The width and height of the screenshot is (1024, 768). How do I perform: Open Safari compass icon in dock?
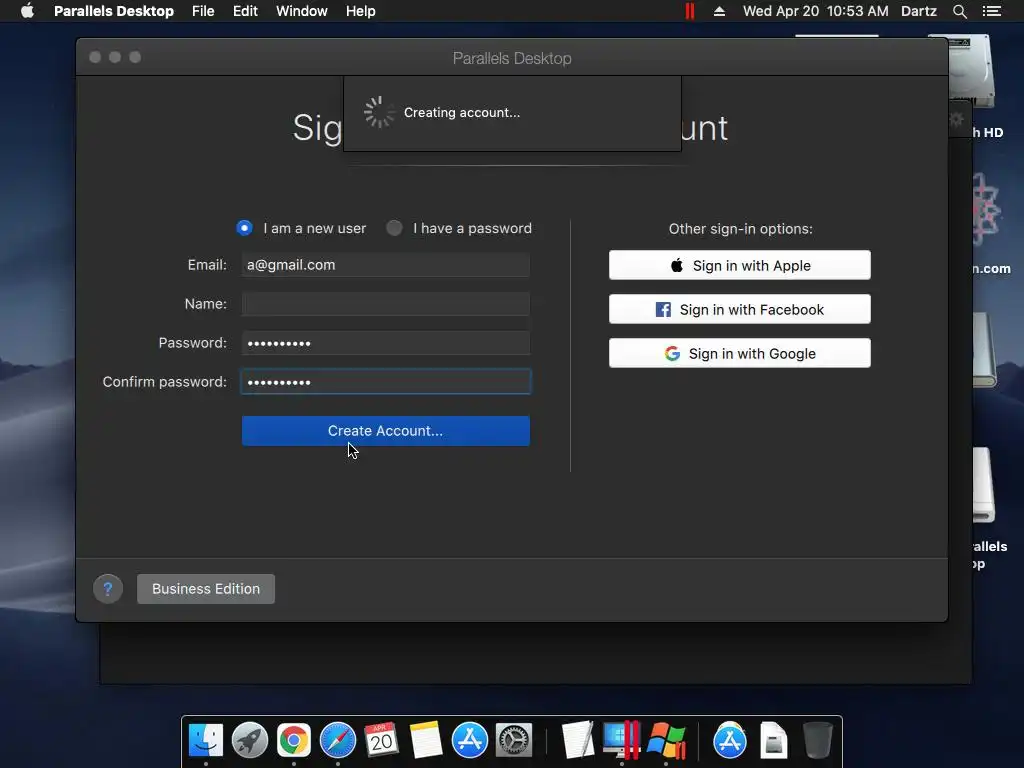tap(338, 741)
